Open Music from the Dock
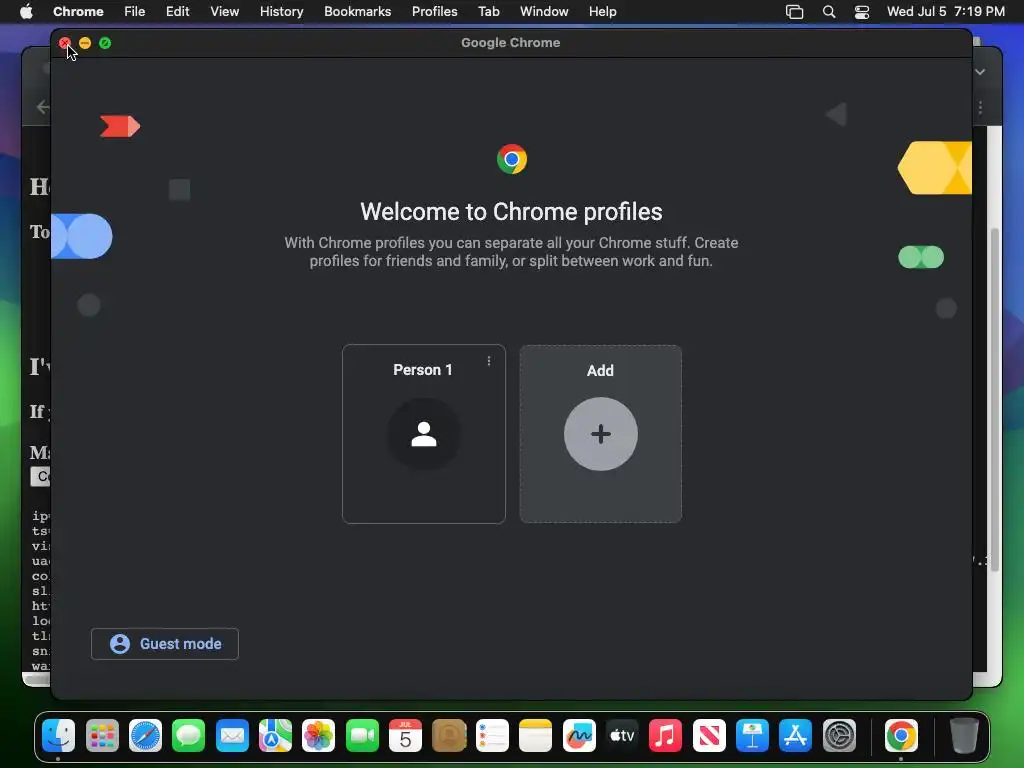 tap(665, 736)
